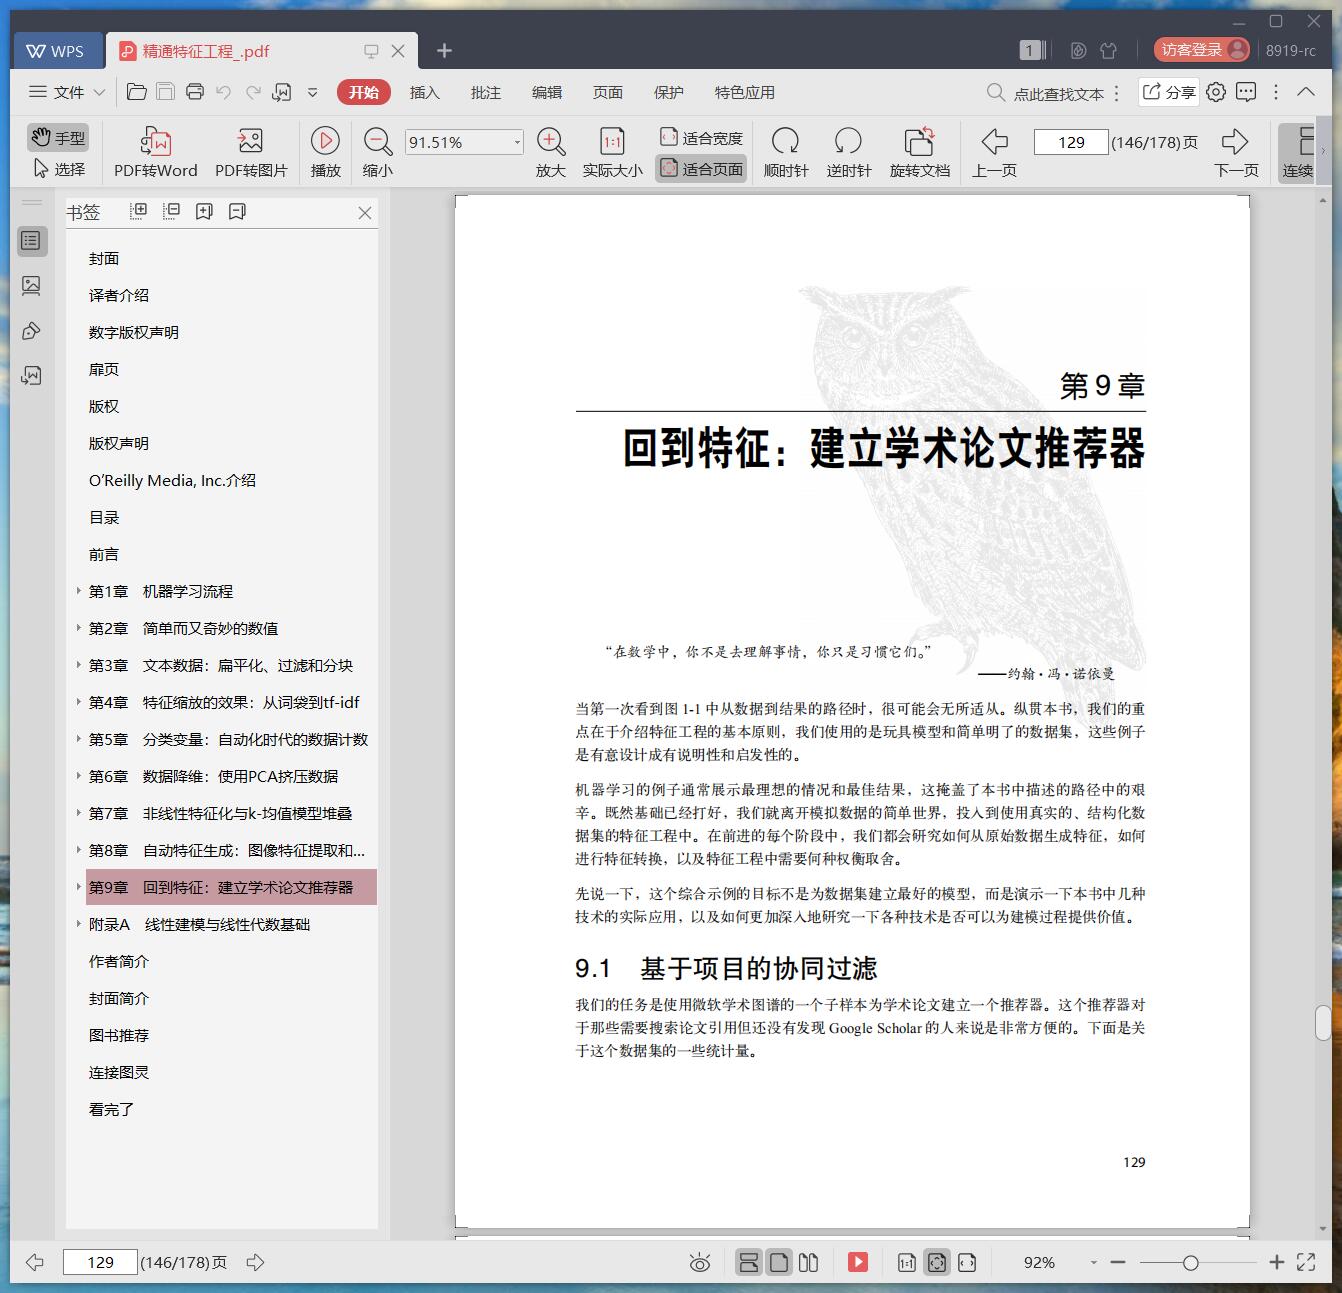Click the page number field showing 129 in toolbar

(1071, 142)
